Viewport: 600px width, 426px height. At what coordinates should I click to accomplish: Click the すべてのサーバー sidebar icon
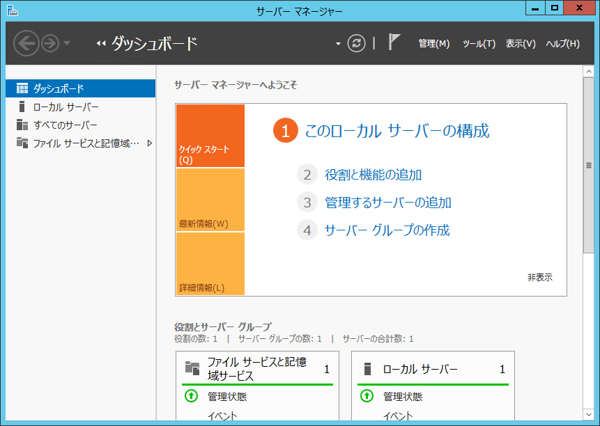coord(22,125)
